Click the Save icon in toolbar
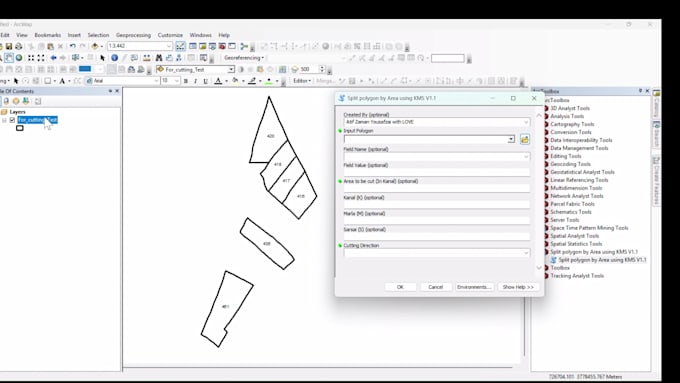Screen dimensions: 680x383 coord(9,46)
